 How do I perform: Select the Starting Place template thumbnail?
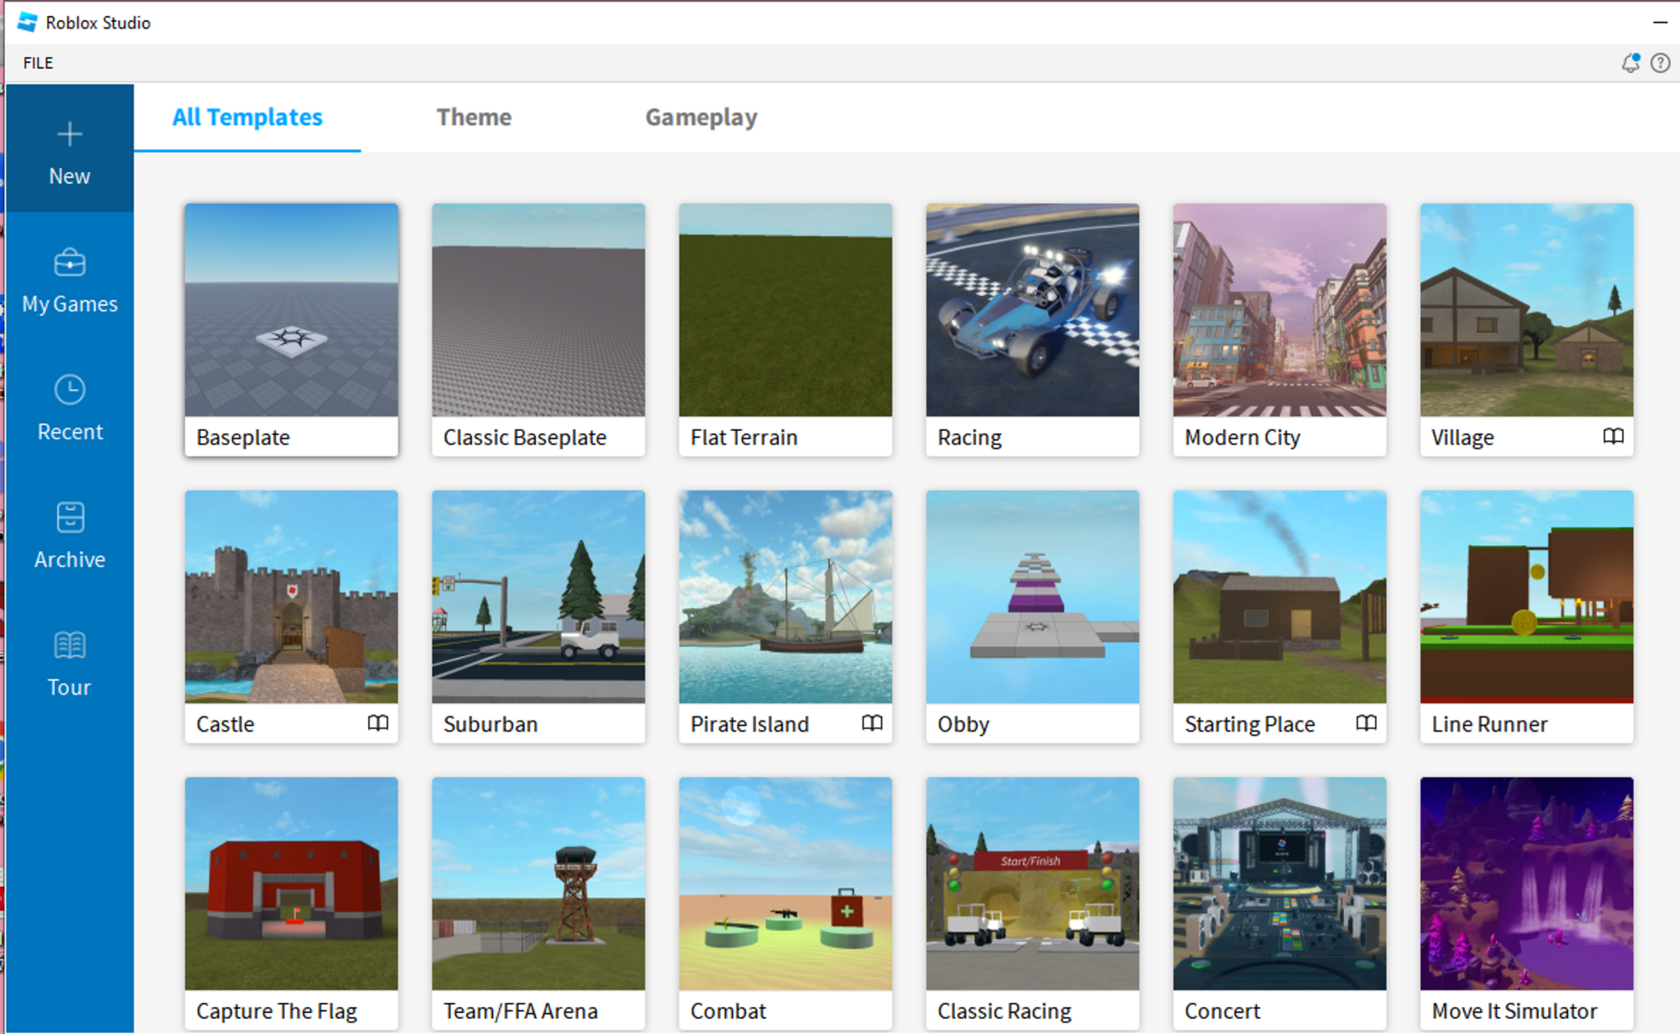pyautogui.click(x=1279, y=597)
